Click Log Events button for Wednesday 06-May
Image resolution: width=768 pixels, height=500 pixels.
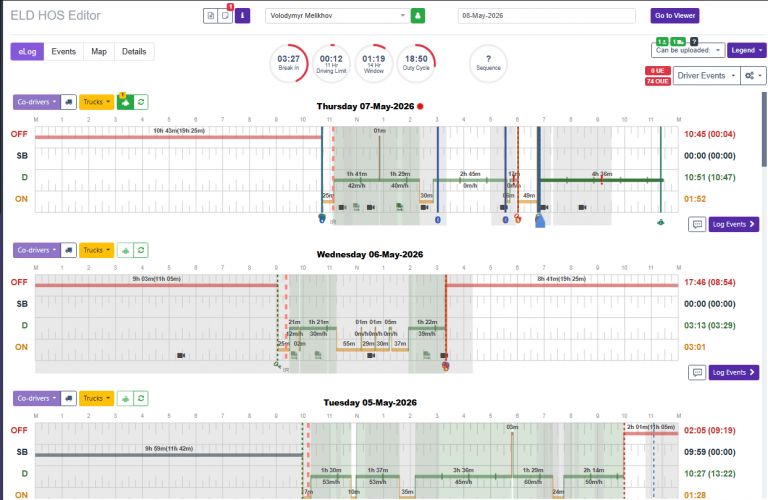(x=734, y=373)
